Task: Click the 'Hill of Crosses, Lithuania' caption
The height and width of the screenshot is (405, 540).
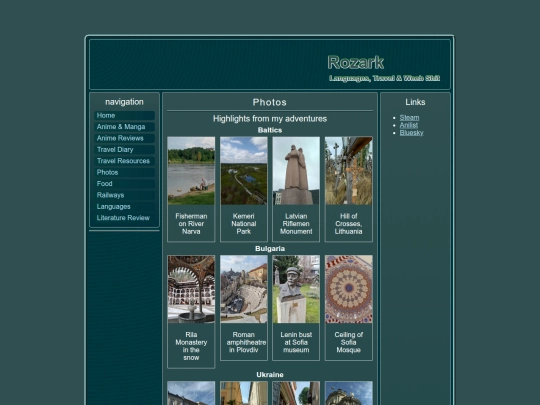Action: 349,224
